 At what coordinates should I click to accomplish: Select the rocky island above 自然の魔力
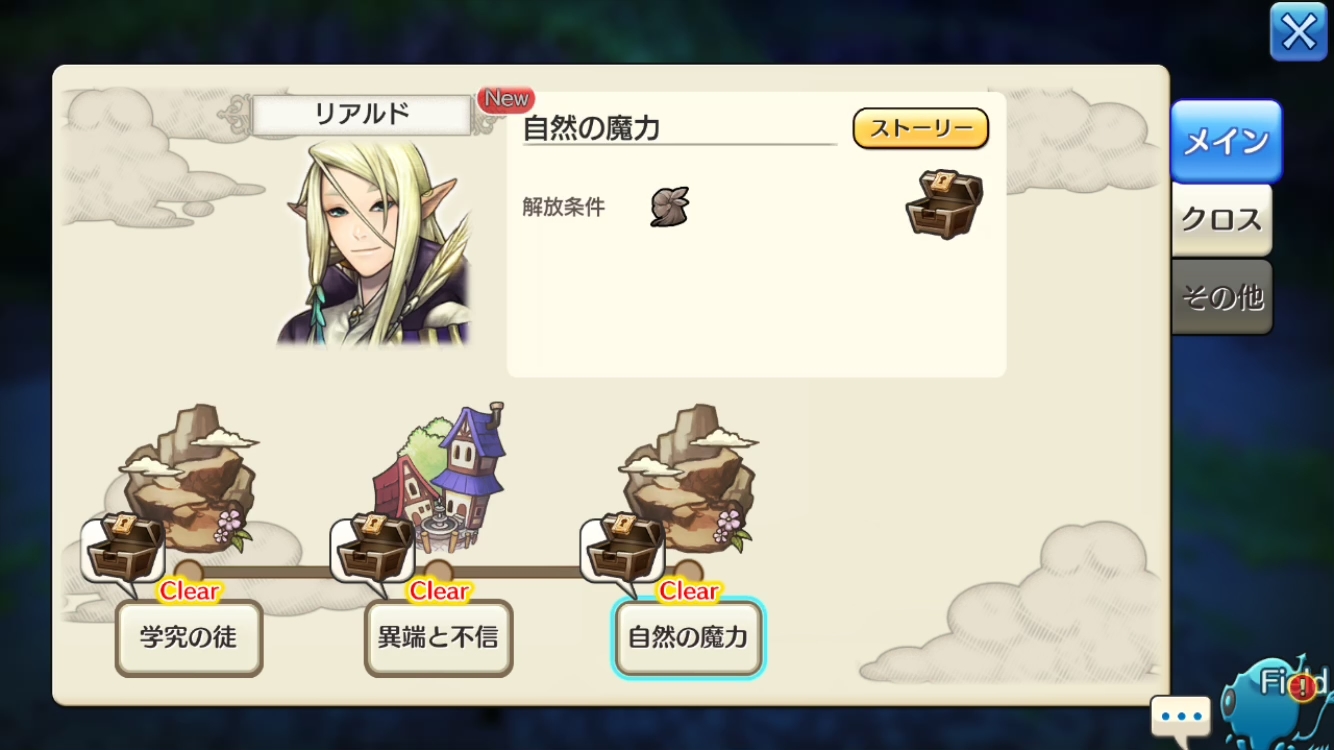click(690, 478)
